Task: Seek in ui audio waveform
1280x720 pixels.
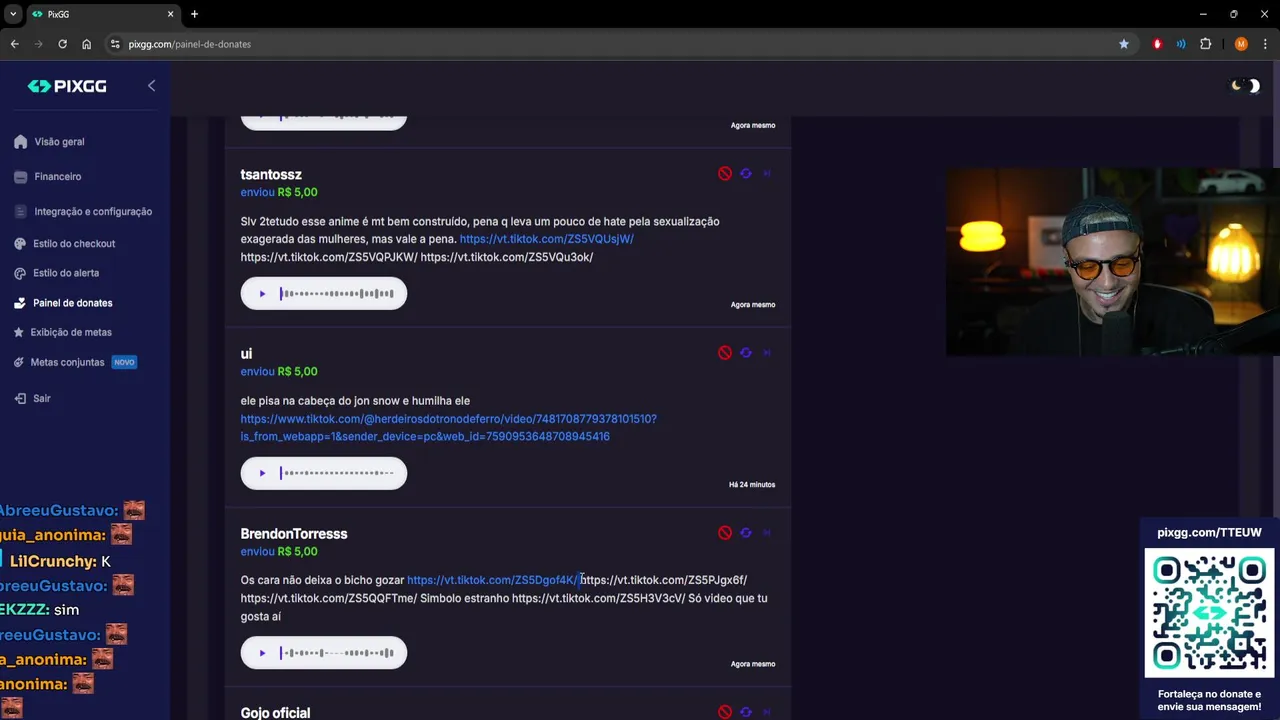Action: pyautogui.click(x=337, y=473)
